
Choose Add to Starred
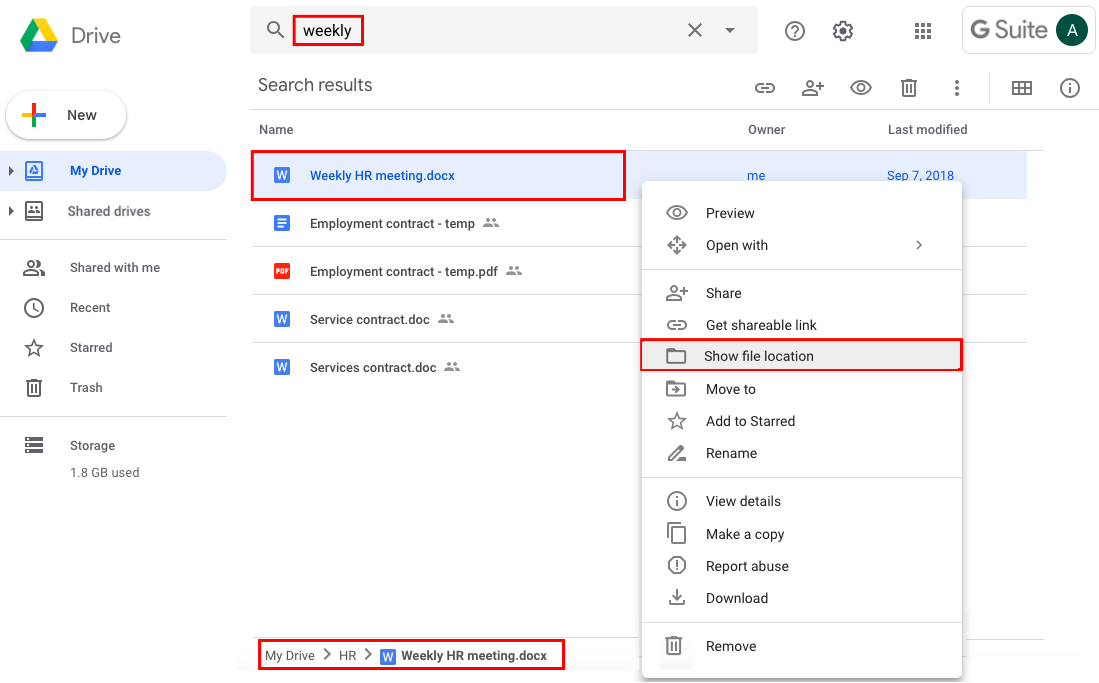coord(801,421)
